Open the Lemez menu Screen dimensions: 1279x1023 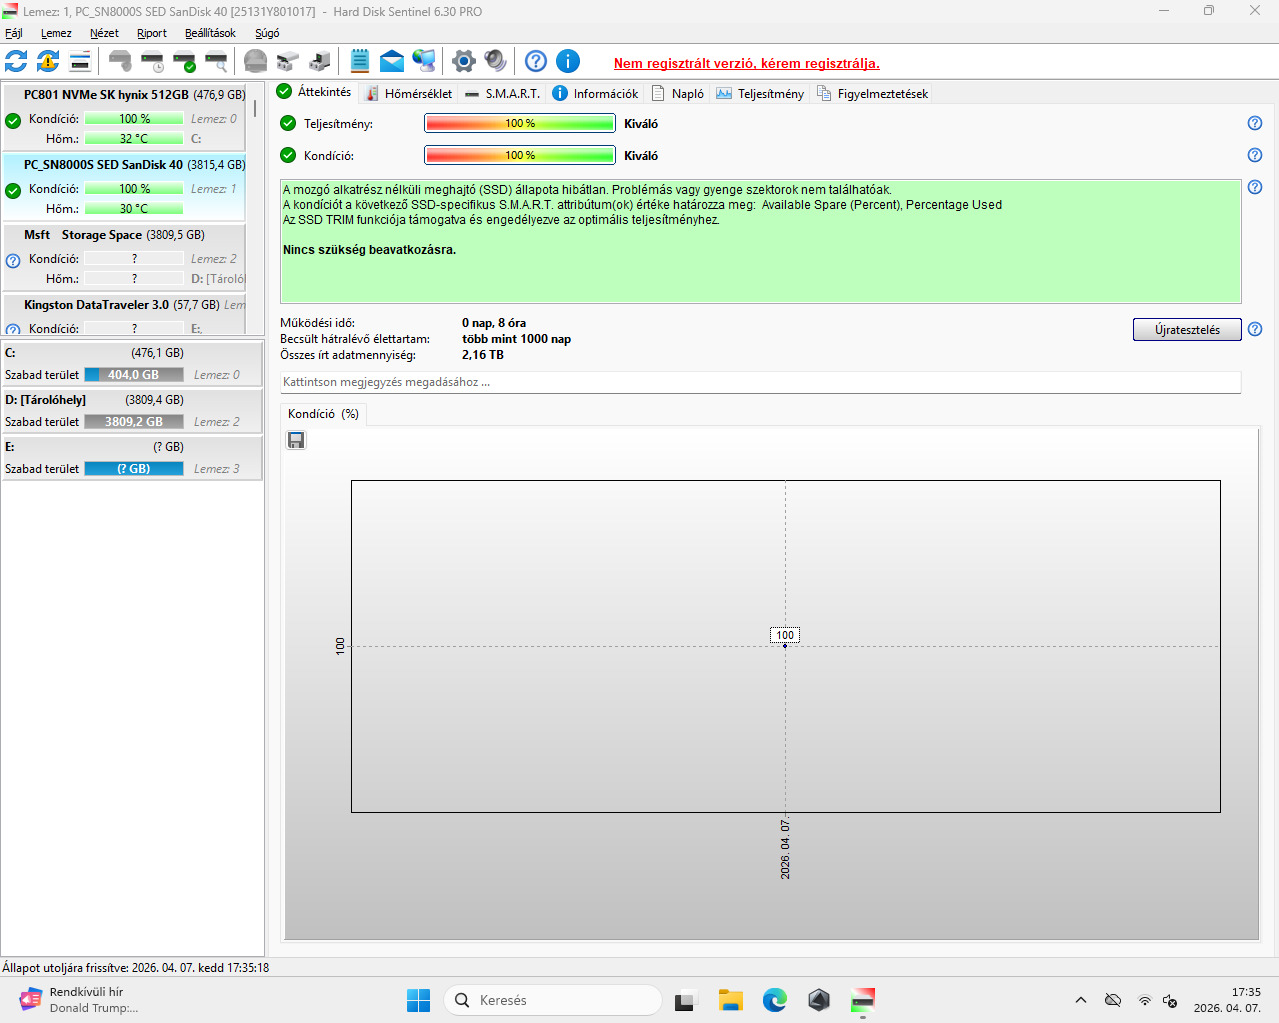(56, 33)
